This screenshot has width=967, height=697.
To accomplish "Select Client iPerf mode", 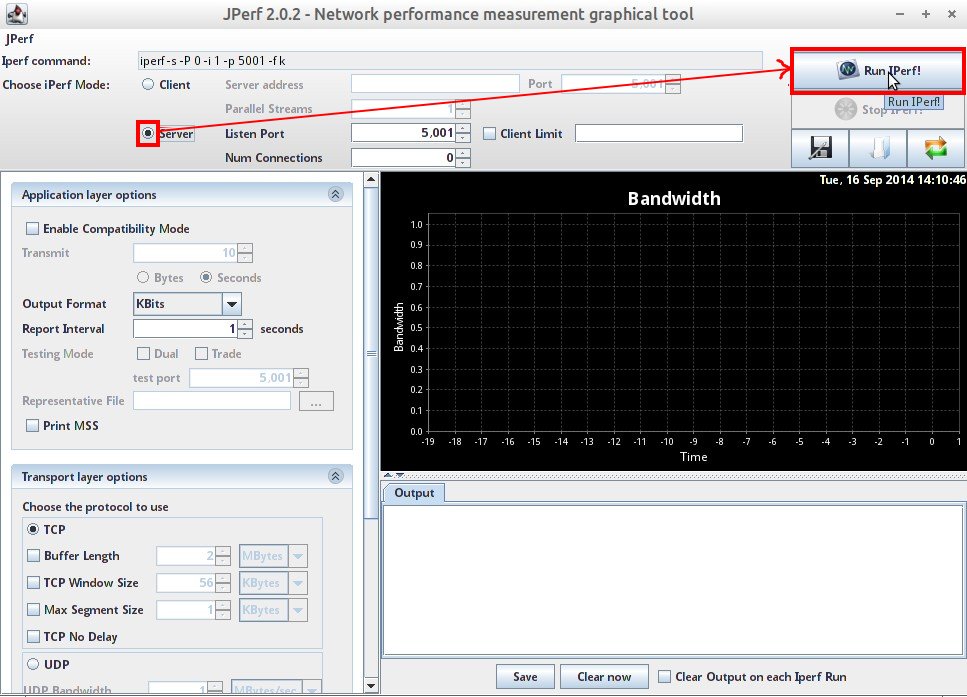I will coord(148,85).
